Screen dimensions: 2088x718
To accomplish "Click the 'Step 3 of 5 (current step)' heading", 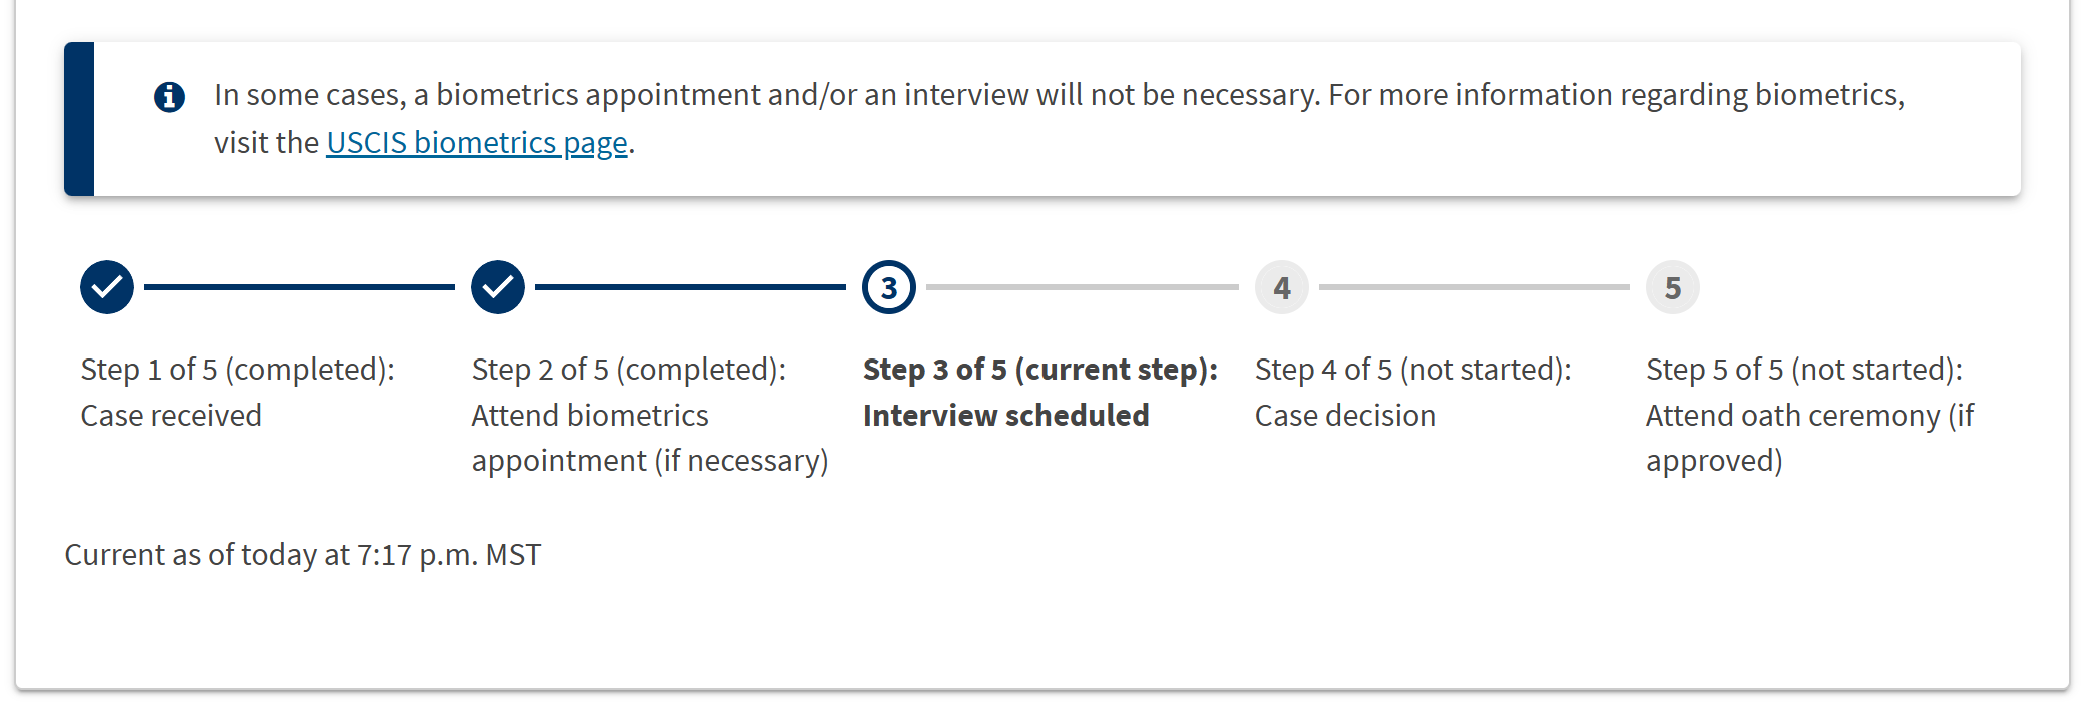I will pyautogui.click(x=1041, y=370).
